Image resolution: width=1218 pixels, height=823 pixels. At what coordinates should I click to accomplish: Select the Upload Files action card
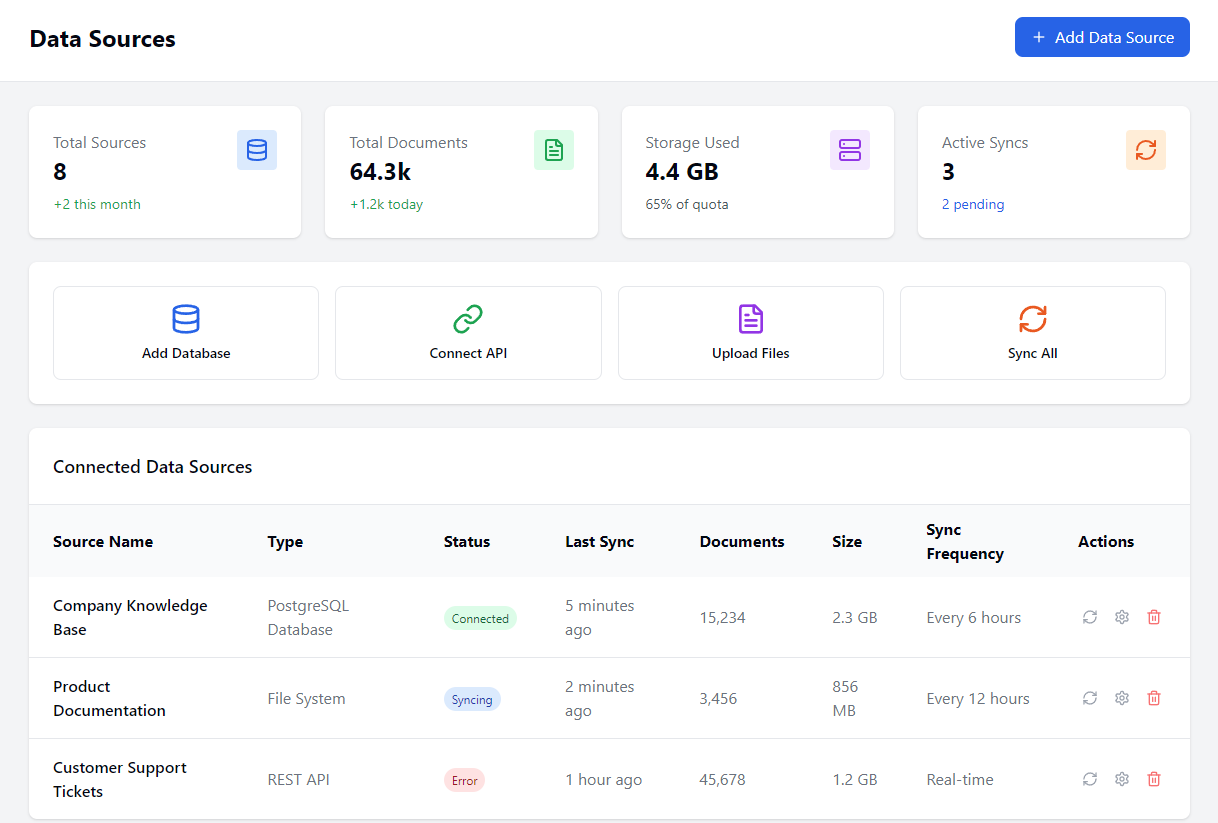click(x=750, y=333)
